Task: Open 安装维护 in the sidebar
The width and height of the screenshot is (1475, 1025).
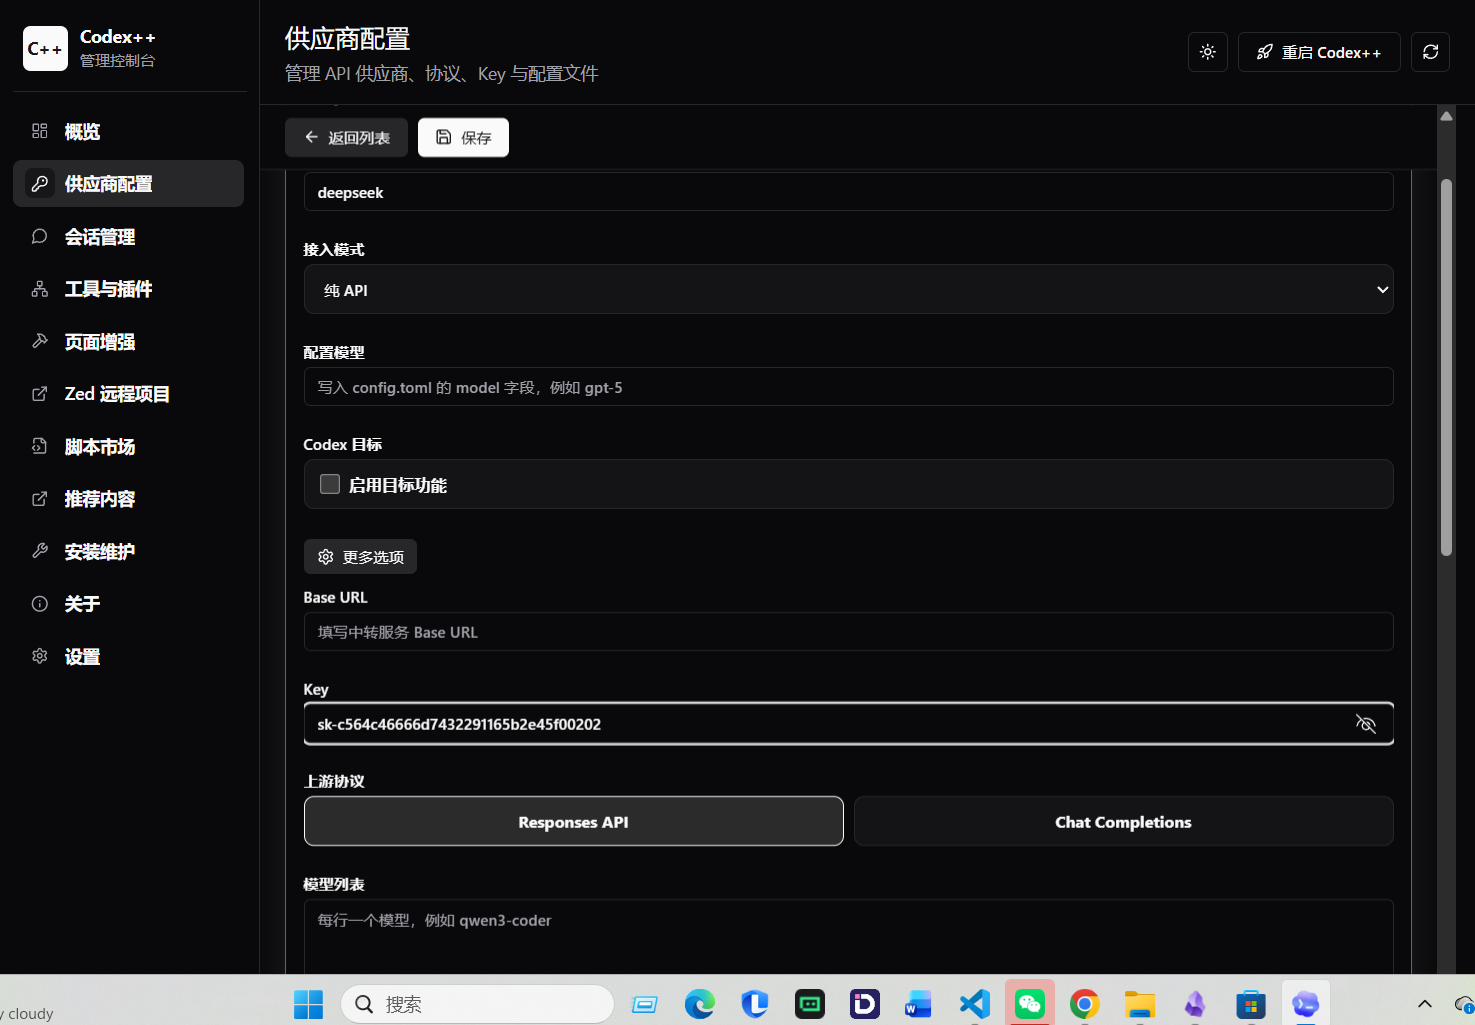Action: click(x=128, y=552)
